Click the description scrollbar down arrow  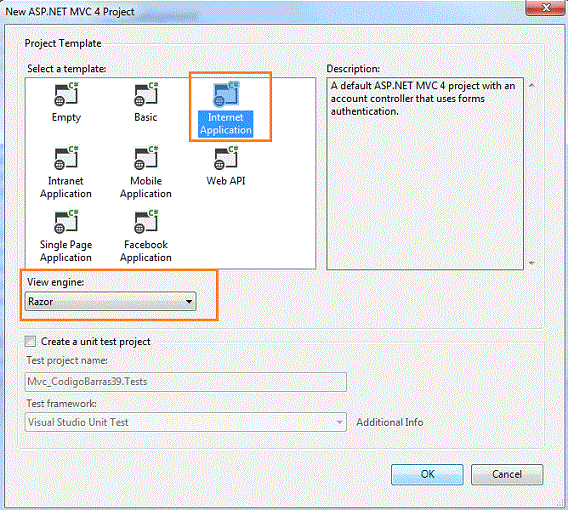coord(532,263)
